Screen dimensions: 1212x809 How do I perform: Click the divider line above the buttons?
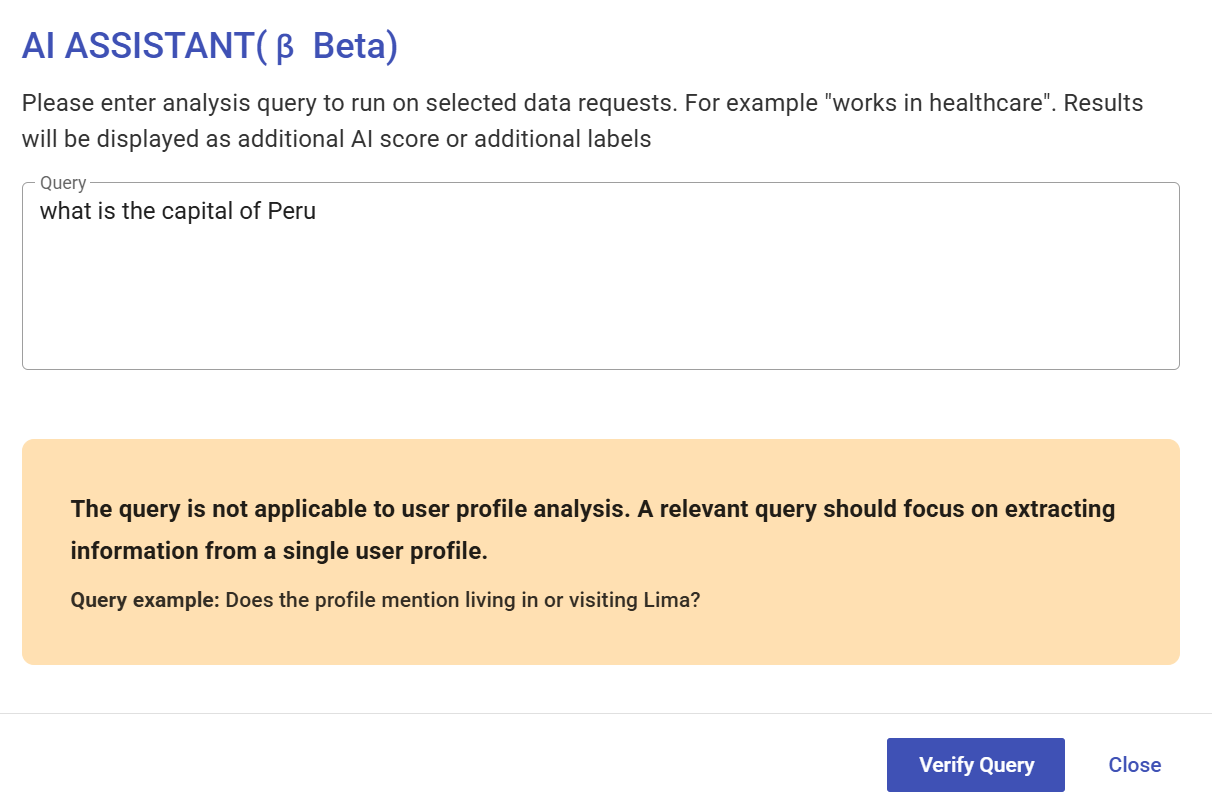point(600,713)
